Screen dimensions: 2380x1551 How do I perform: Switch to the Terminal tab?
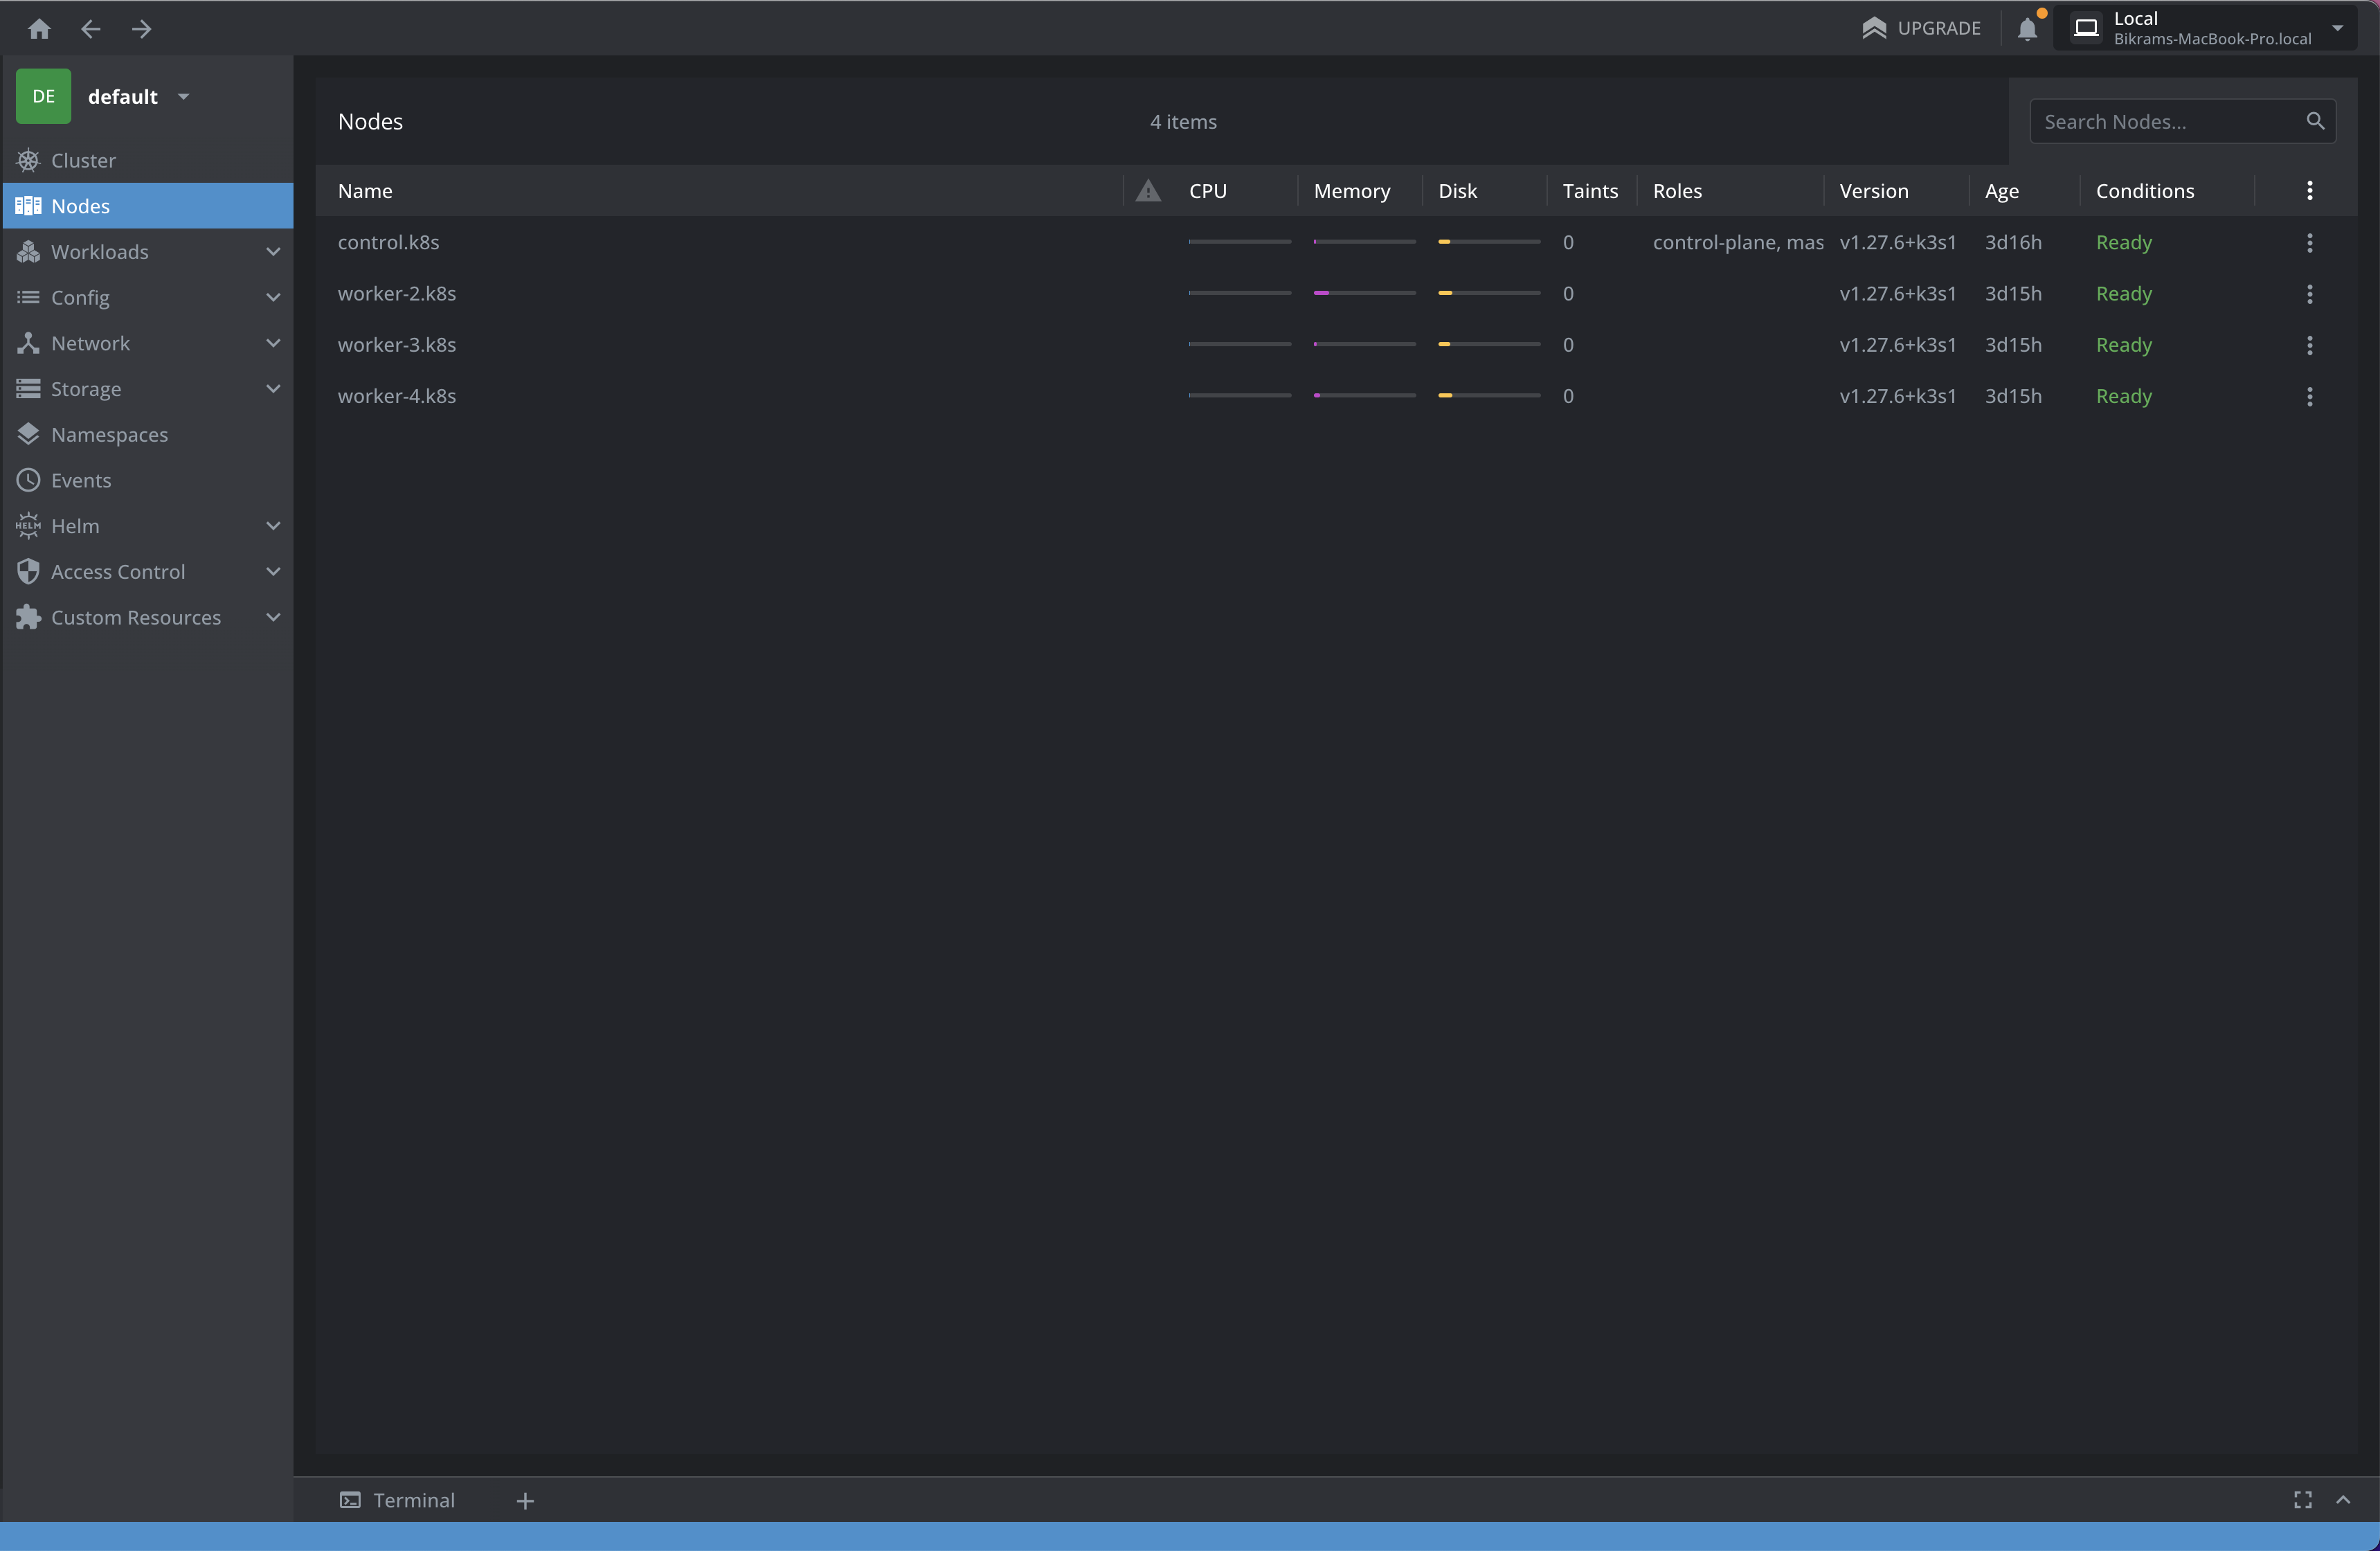[397, 1500]
